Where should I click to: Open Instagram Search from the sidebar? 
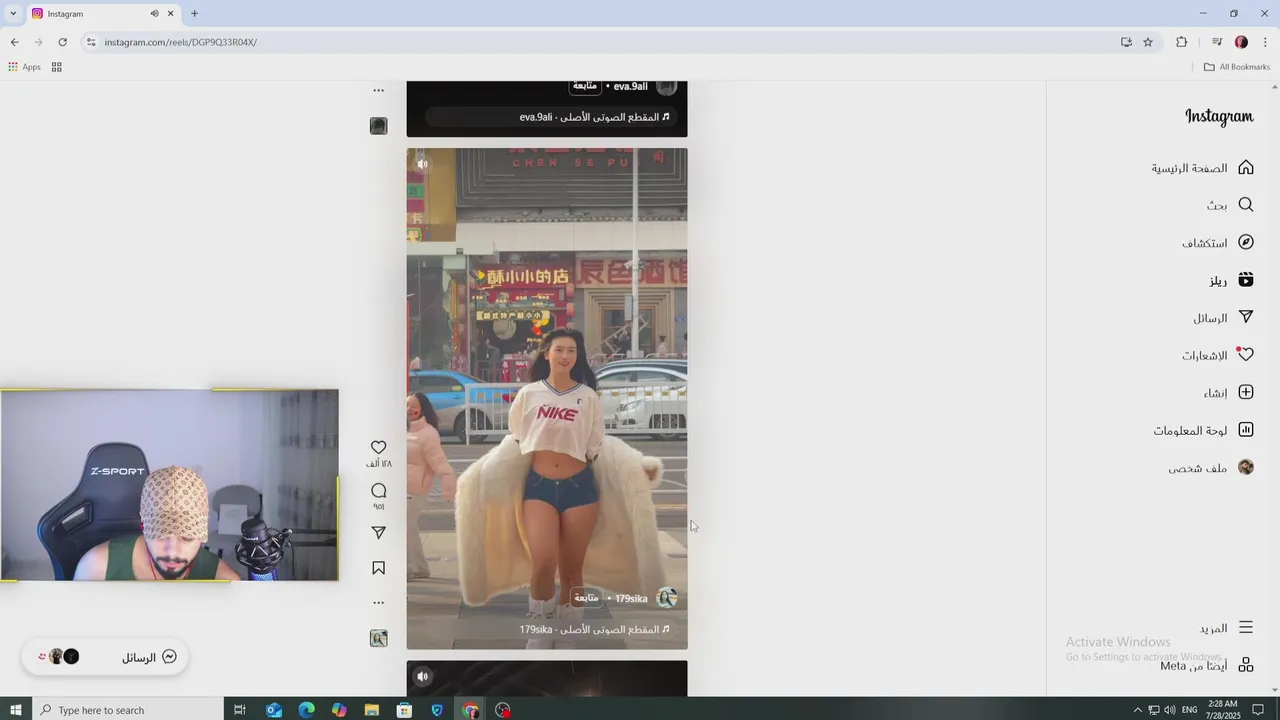1245,204
